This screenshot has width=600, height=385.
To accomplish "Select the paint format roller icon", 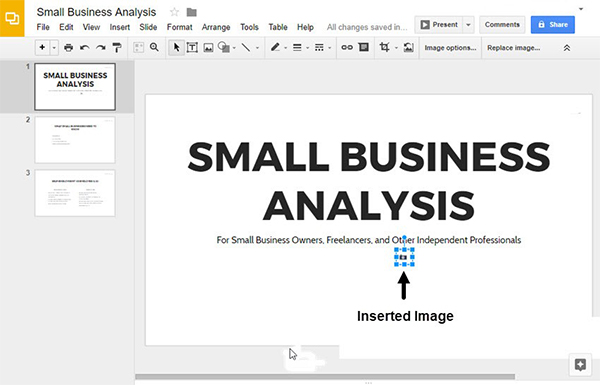I will [117, 47].
